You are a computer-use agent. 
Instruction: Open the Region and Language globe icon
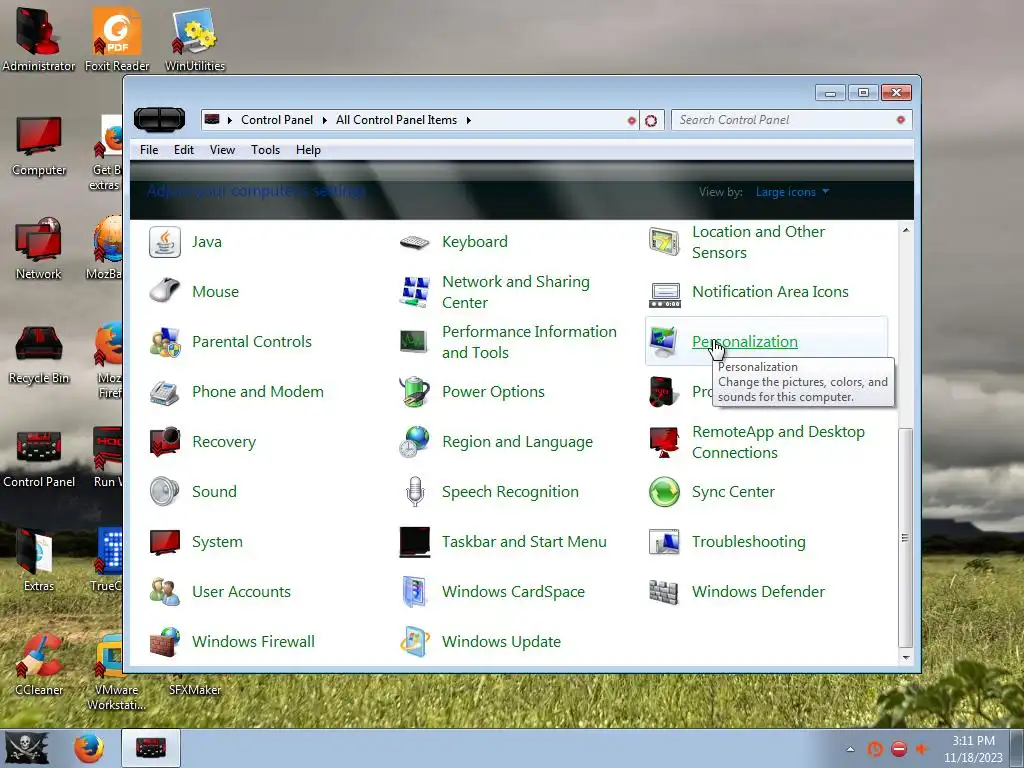pyautogui.click(x=415, y=441)
